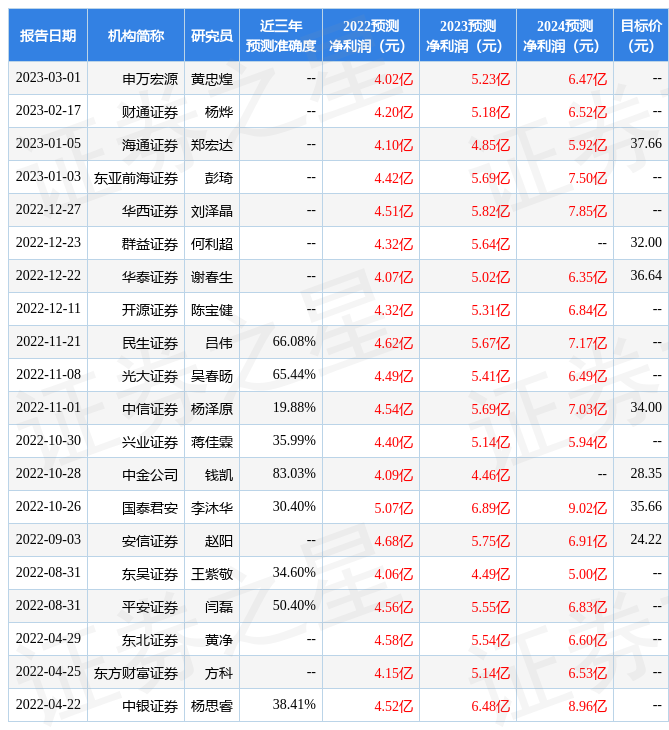
Task: Click researcher name 陈宝健
Action: 212,310
